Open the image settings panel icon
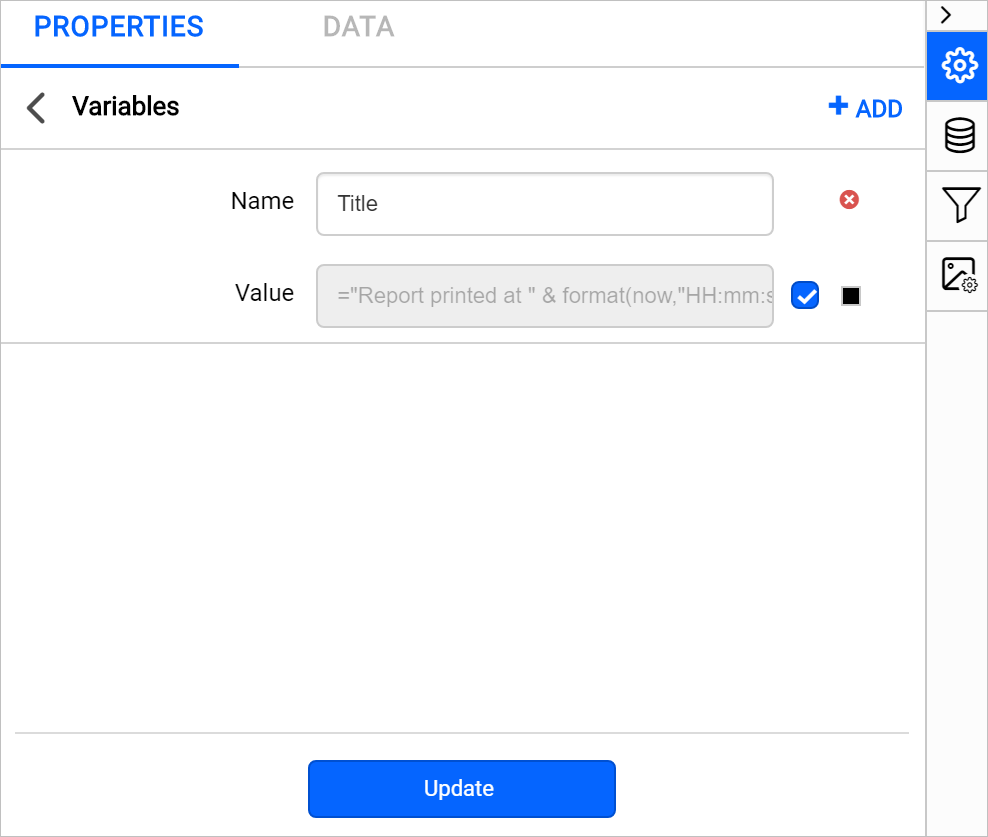Screen dimensions: 988x837 pyautogui.click(x=957, y=274)
